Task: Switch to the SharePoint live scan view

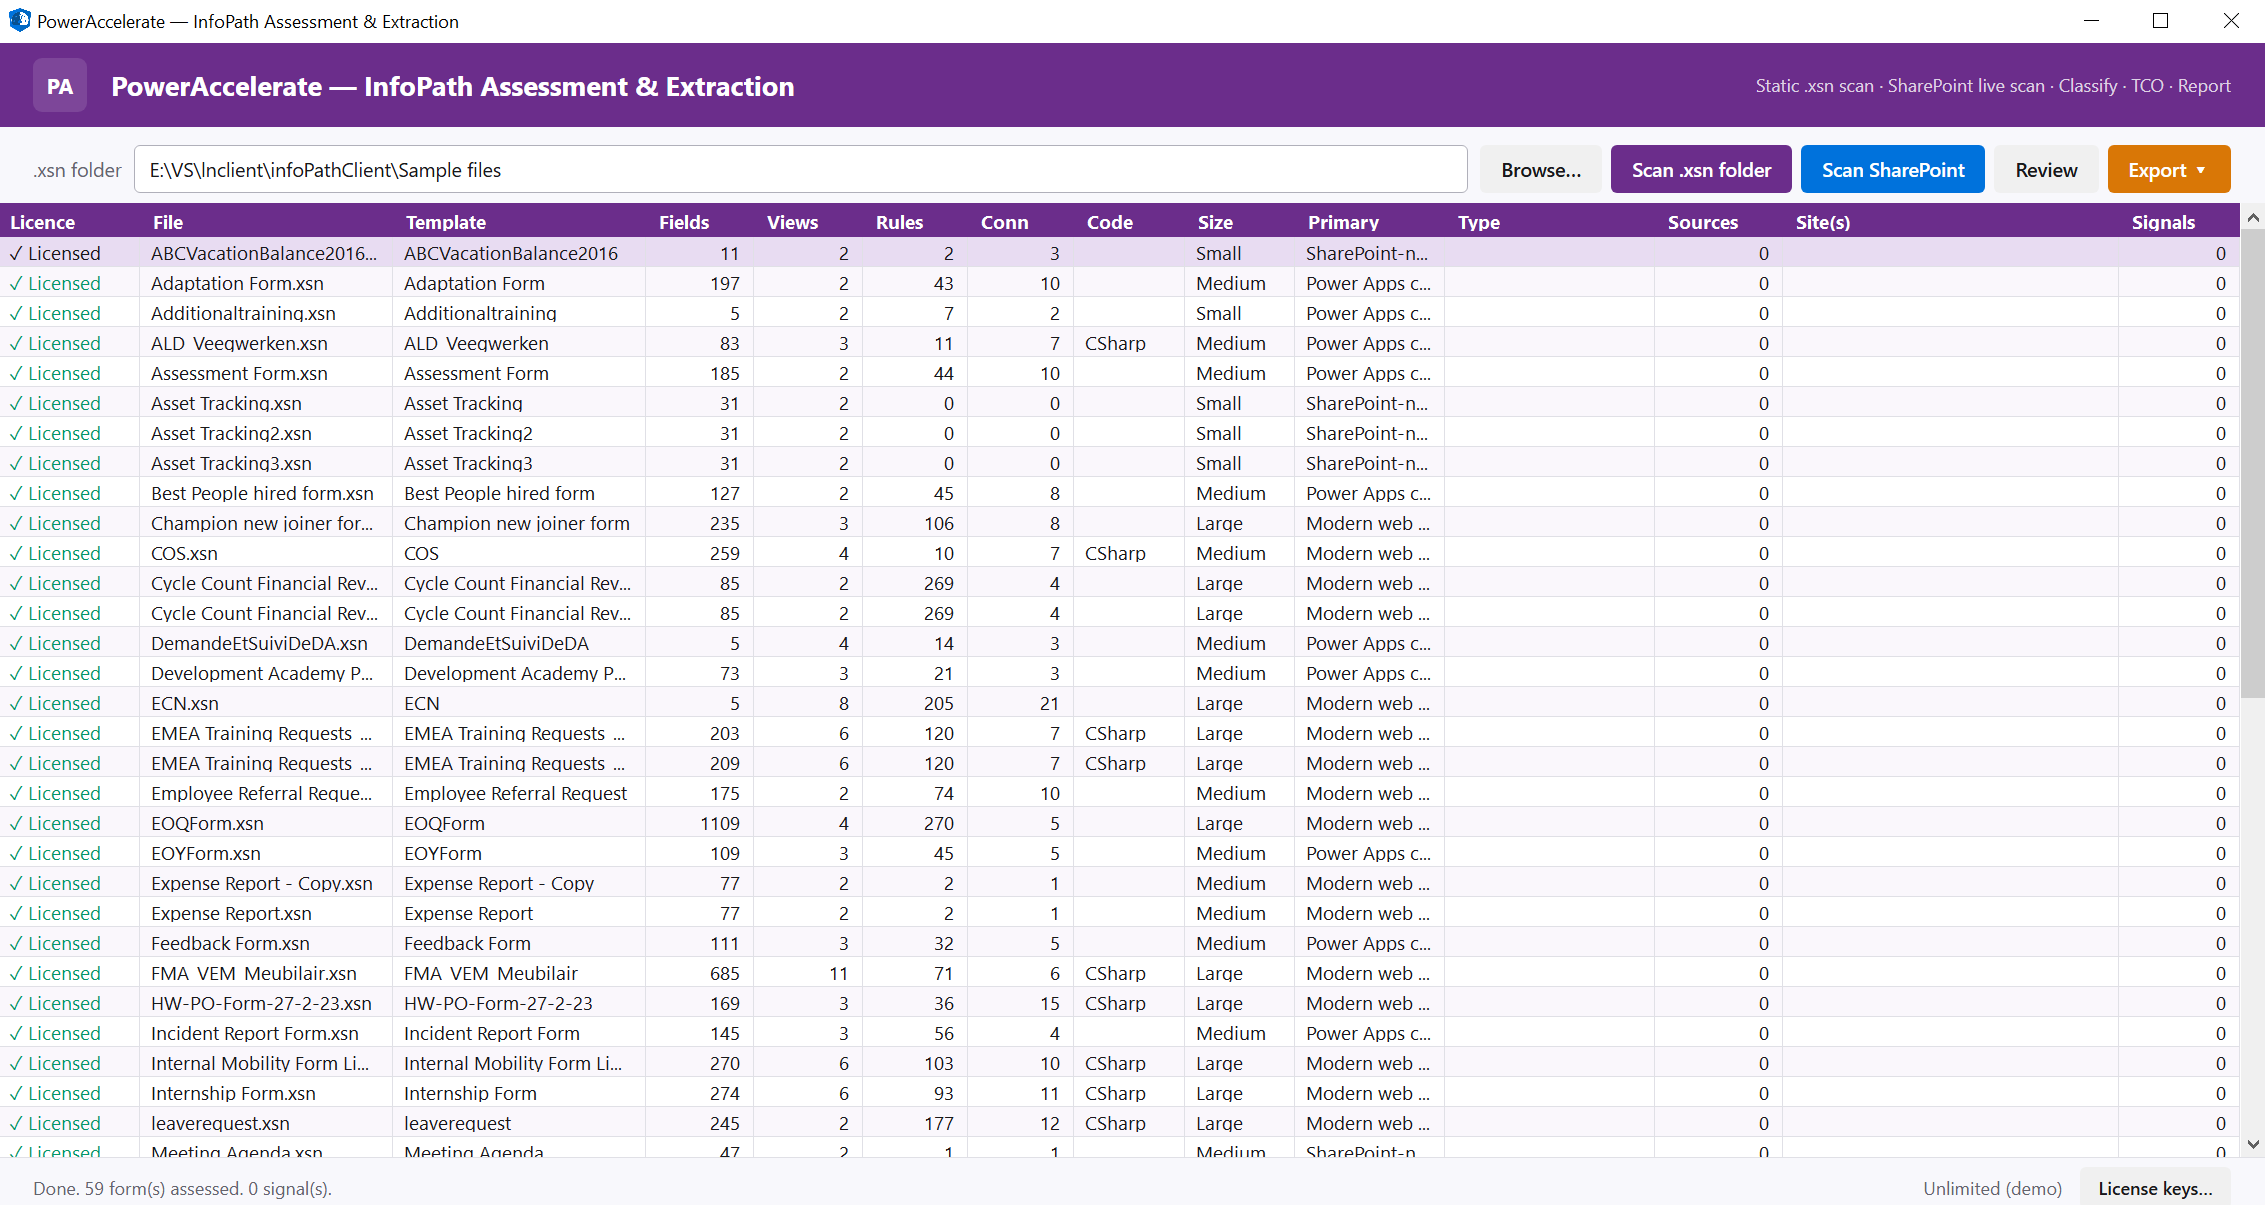Action: click(1966, 86)
